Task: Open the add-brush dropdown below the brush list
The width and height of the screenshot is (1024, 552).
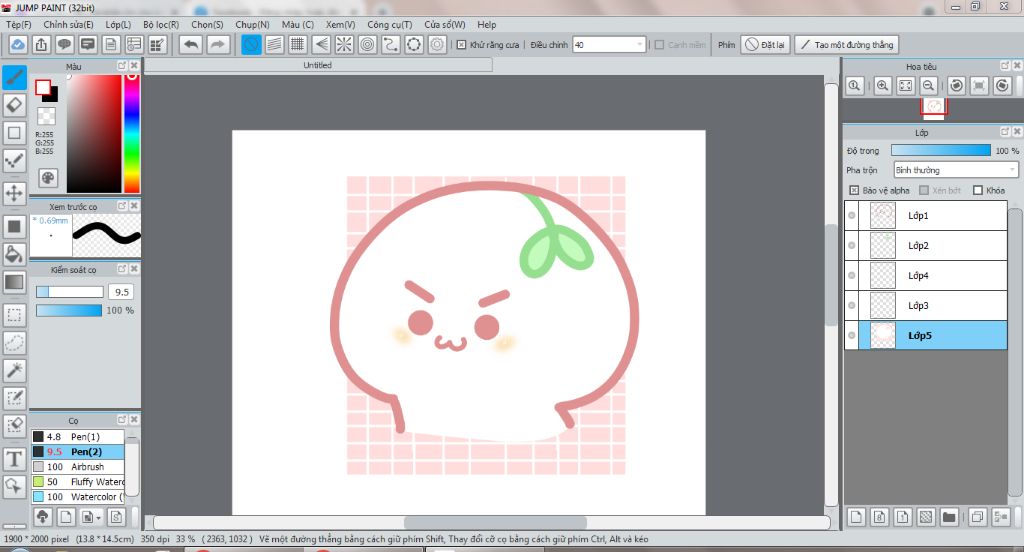Action: tap(91, 517)
